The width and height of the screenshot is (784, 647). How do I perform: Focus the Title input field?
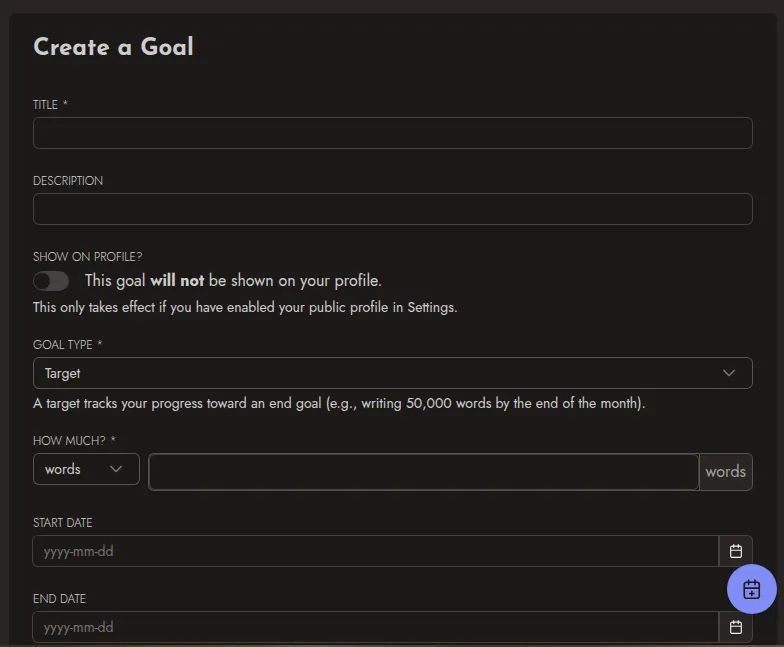coord(392,133)
